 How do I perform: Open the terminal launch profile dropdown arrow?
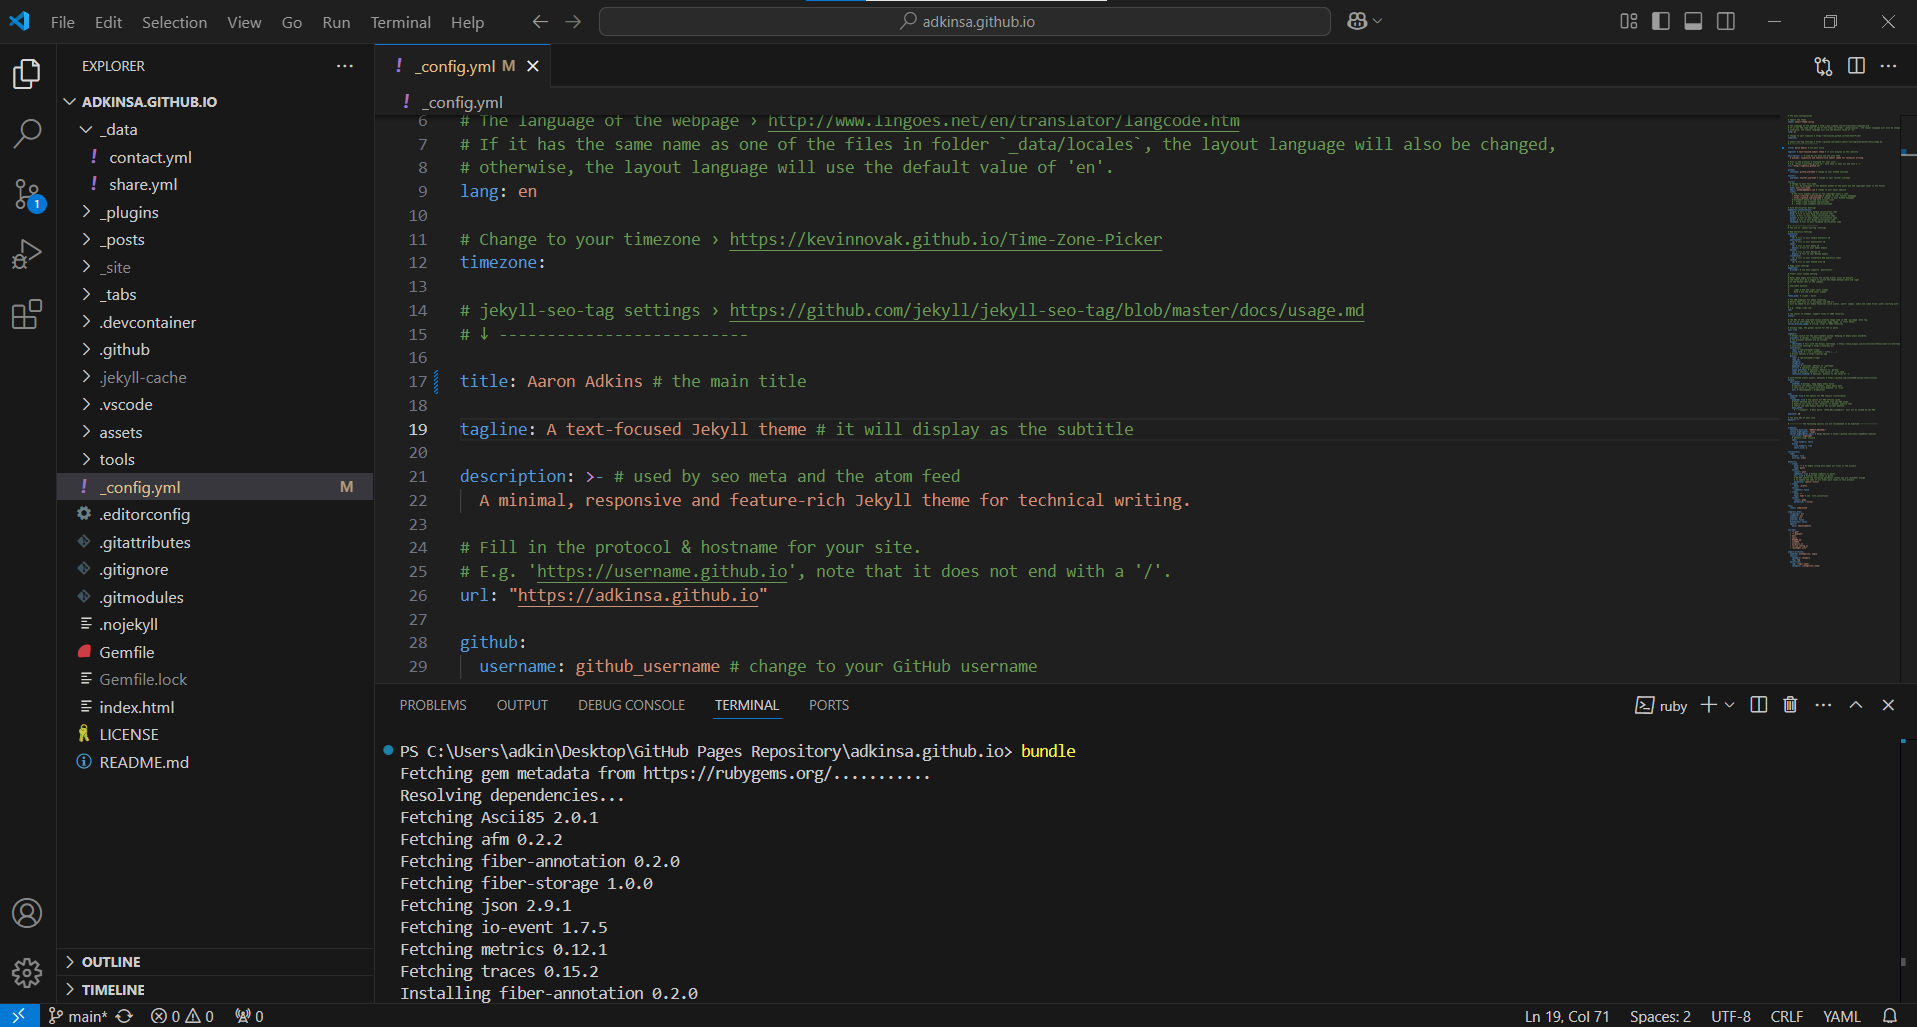click(1730, 705)
